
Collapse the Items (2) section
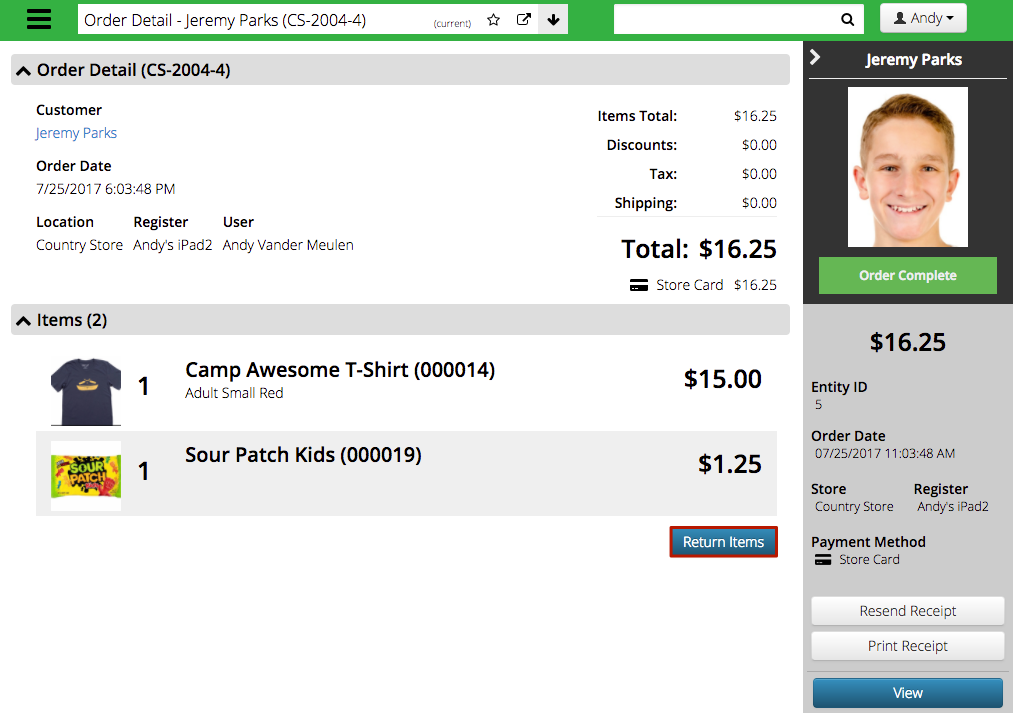23,320
